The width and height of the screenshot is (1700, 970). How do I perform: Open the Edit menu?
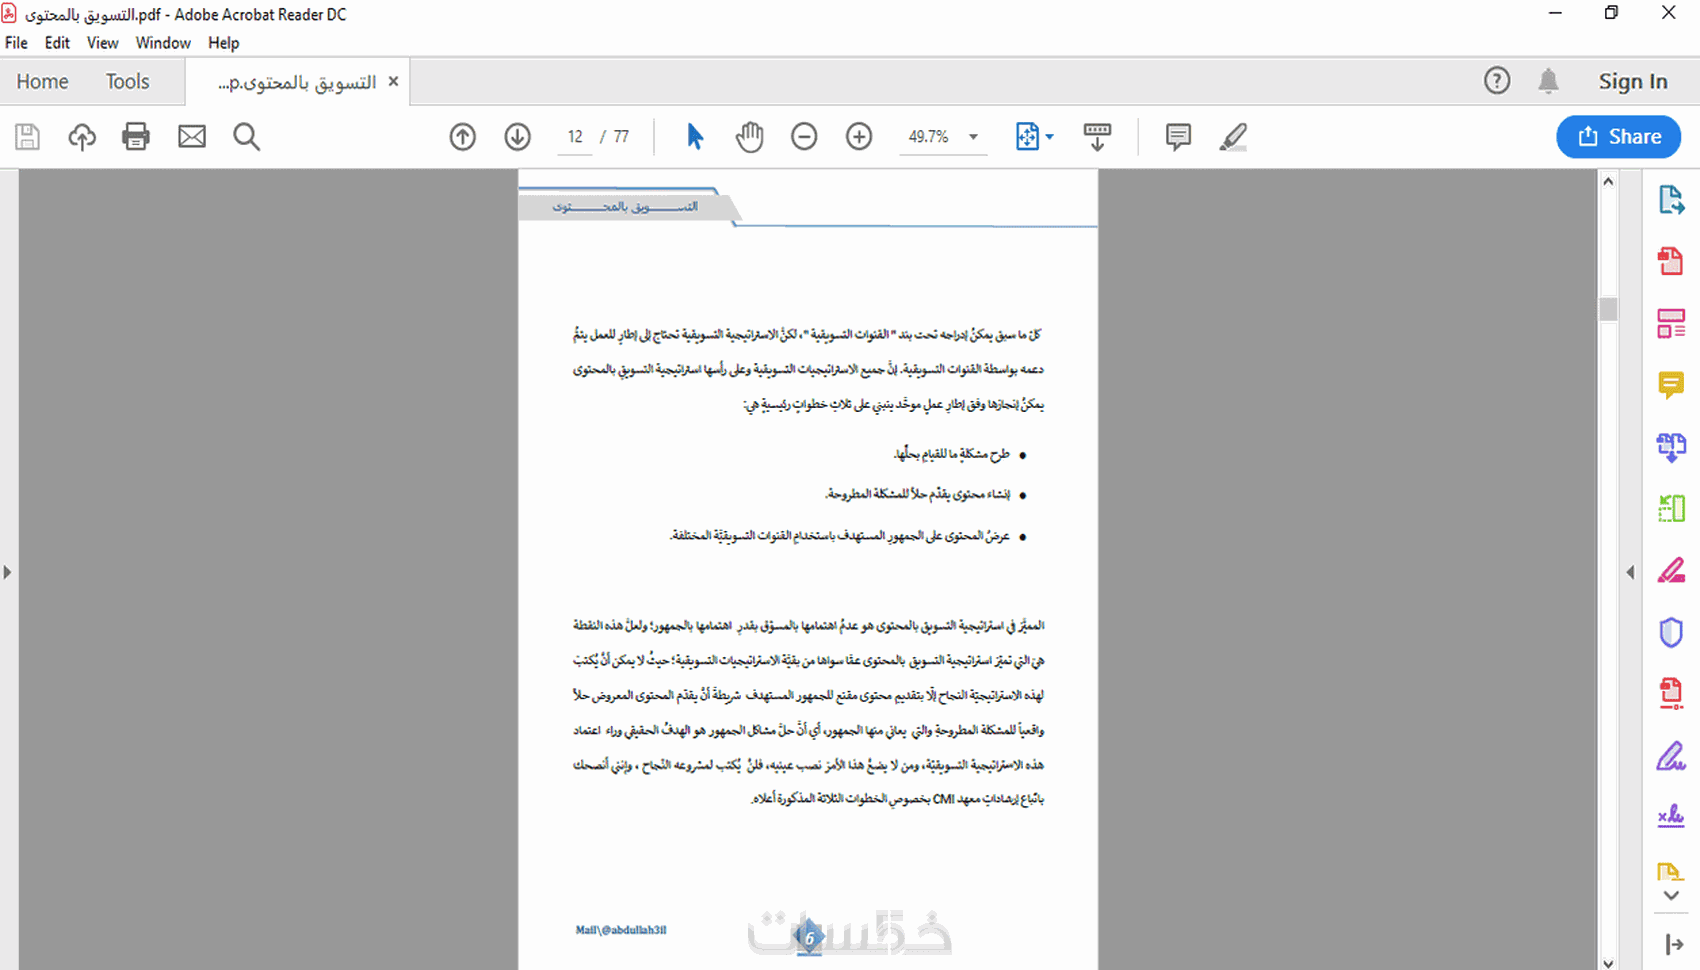pyautogui.click(x=57, y=42)
